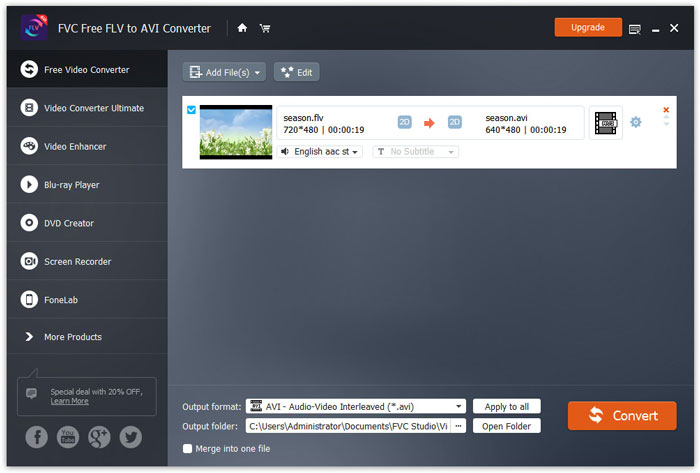700x473 pixels.
Task: Open the Google Plus icon
Action: coord(99,437)
